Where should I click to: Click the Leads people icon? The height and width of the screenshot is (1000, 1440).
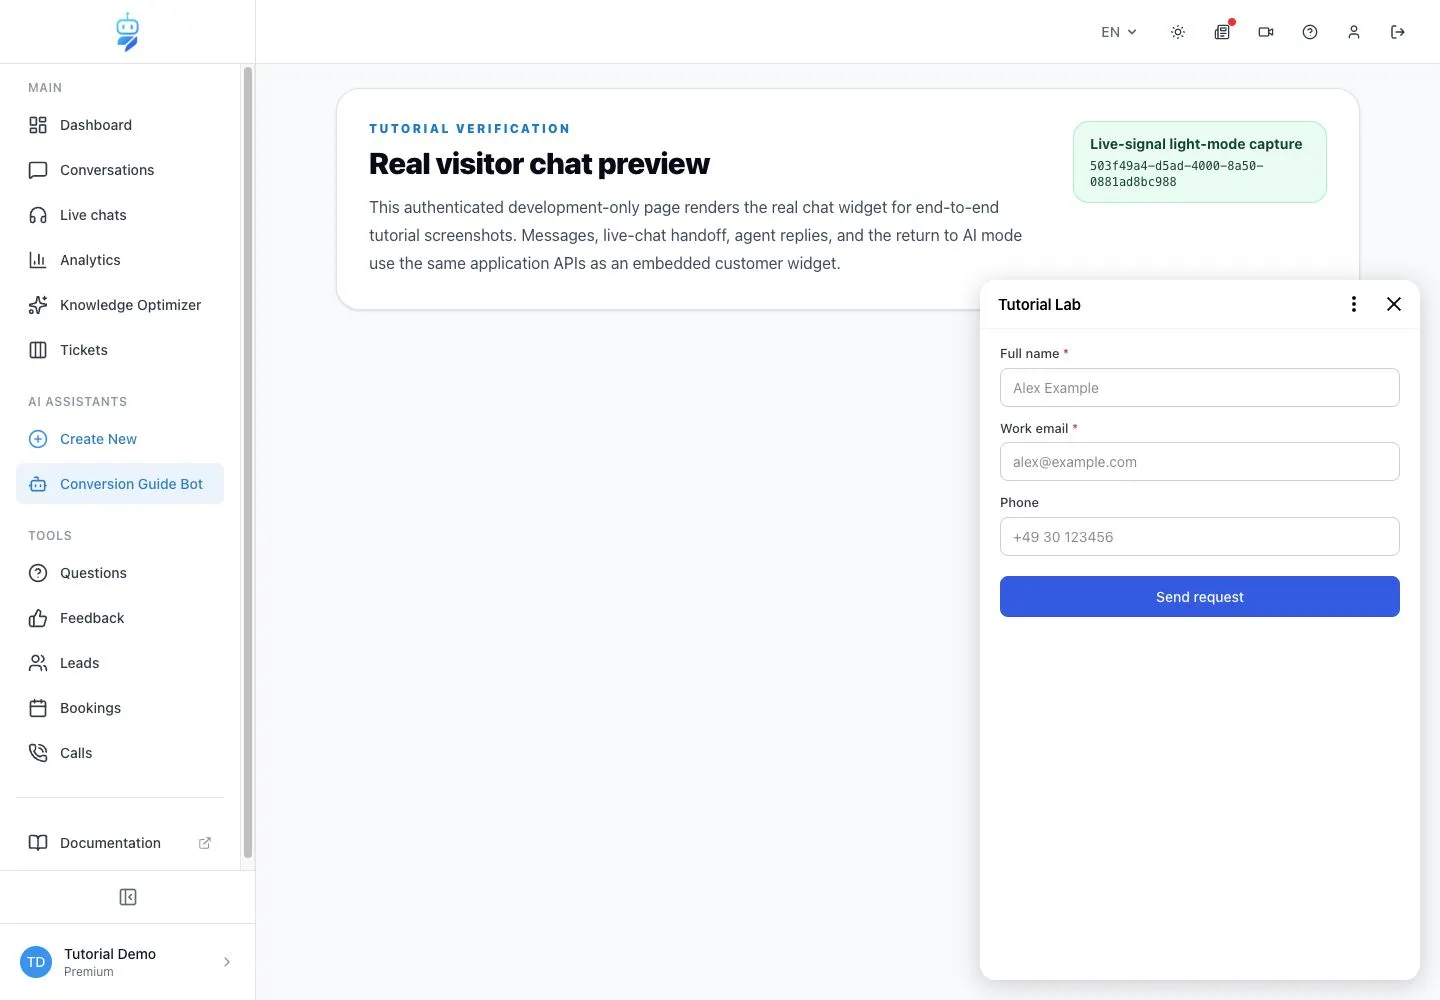(38, 663)
